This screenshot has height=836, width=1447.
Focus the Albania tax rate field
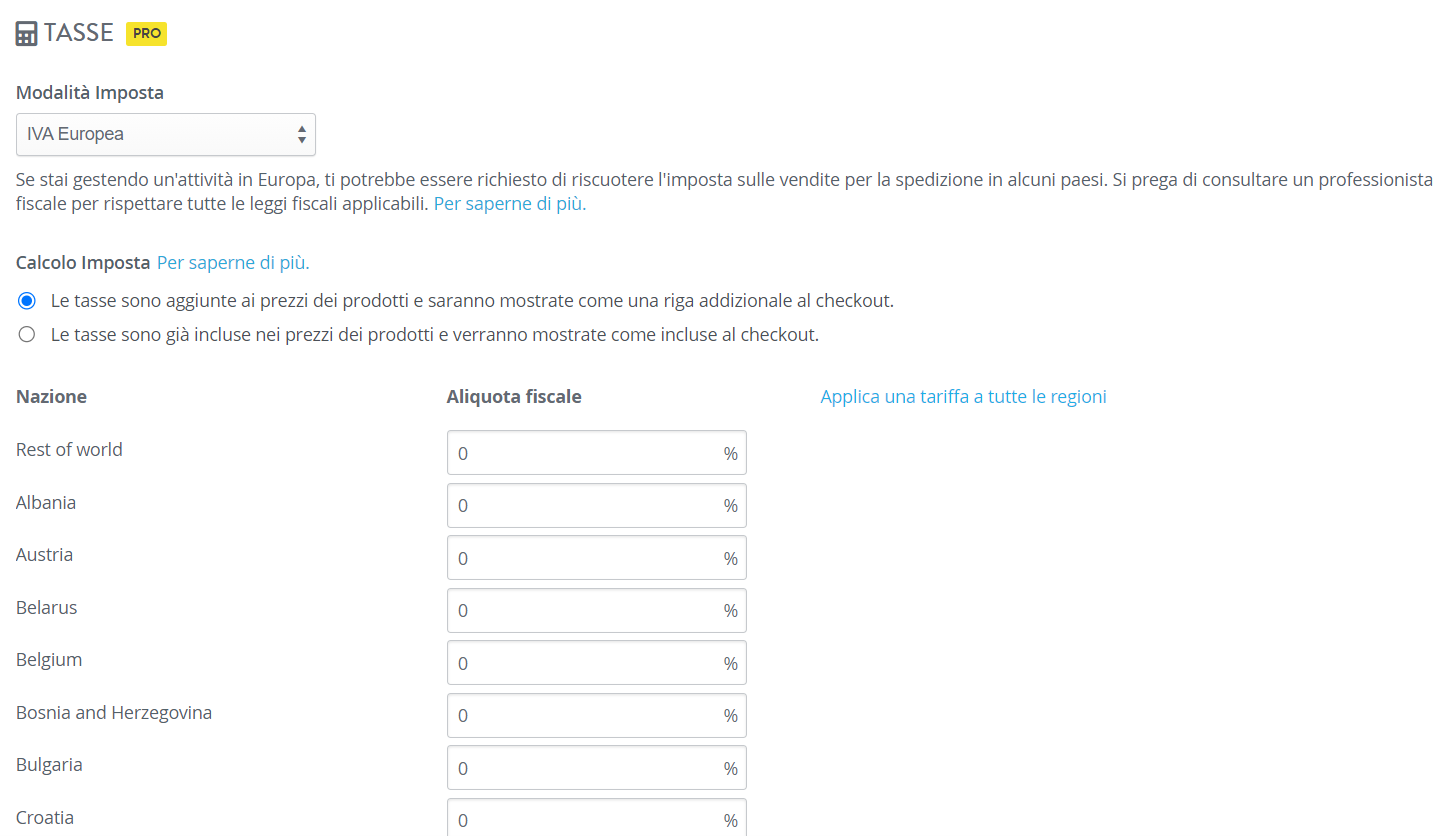pos(597,505)
